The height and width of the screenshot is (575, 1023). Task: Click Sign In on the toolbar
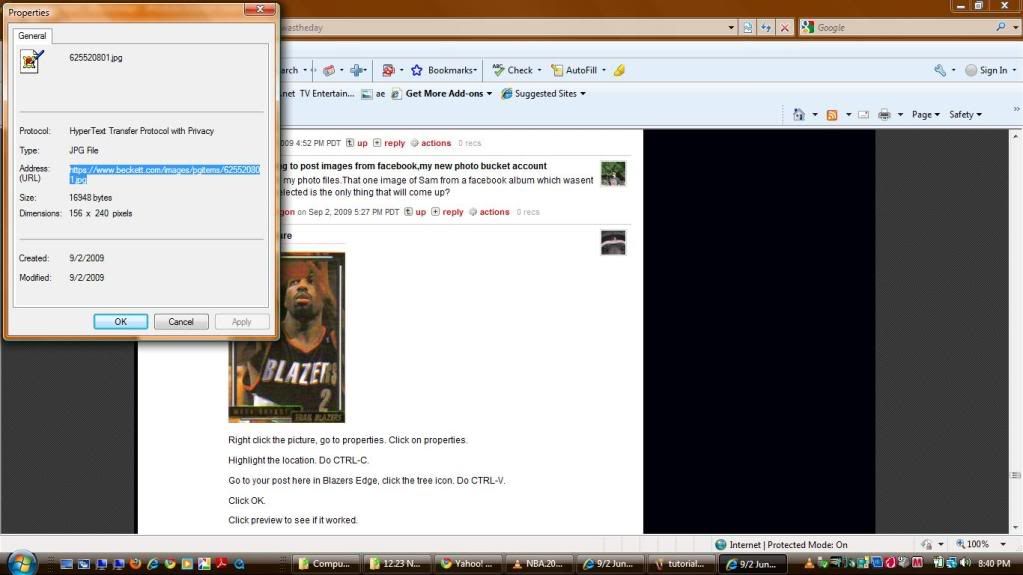point(986,70)
